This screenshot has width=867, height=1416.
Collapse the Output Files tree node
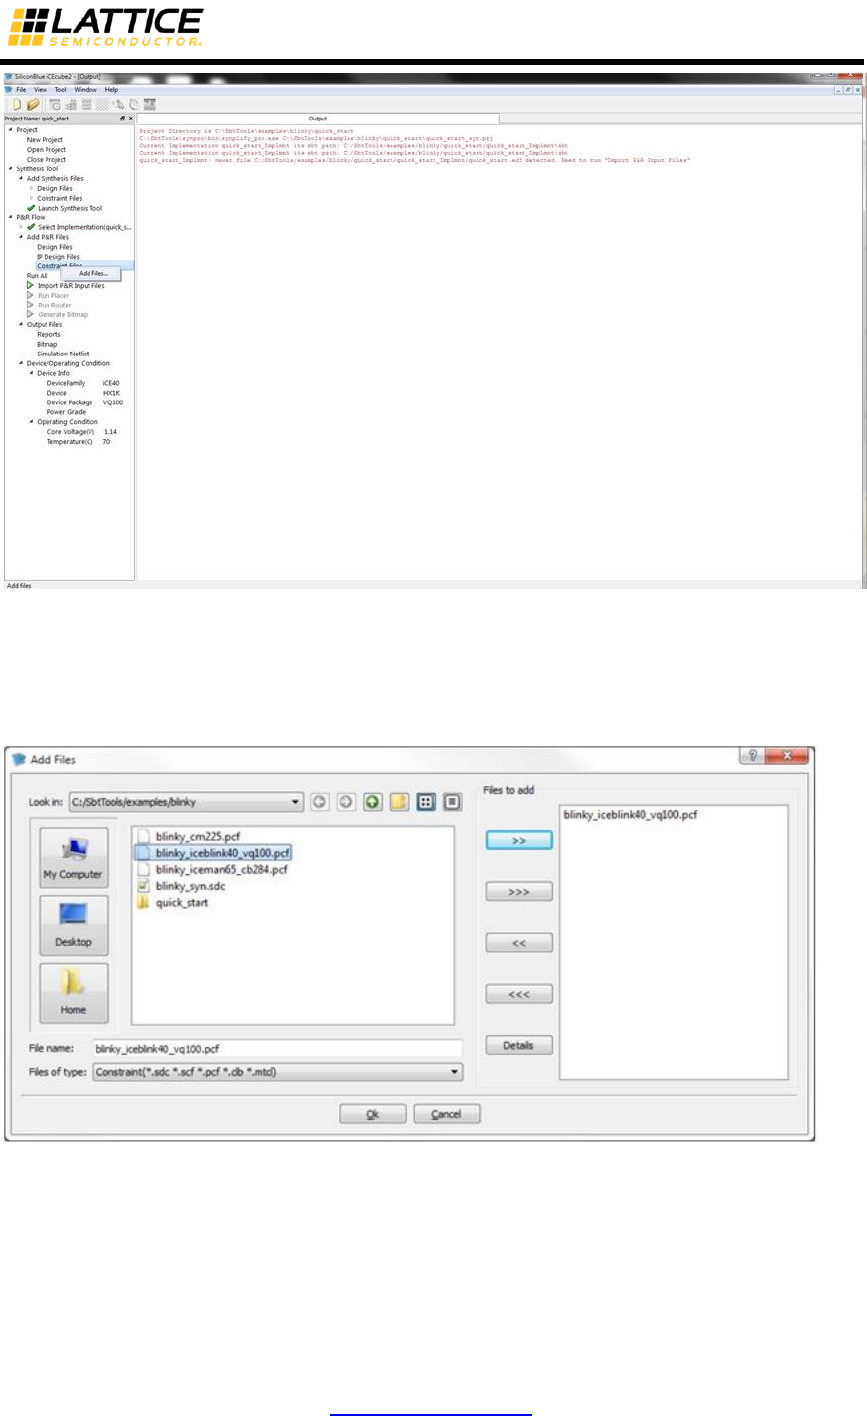[21, 324]
